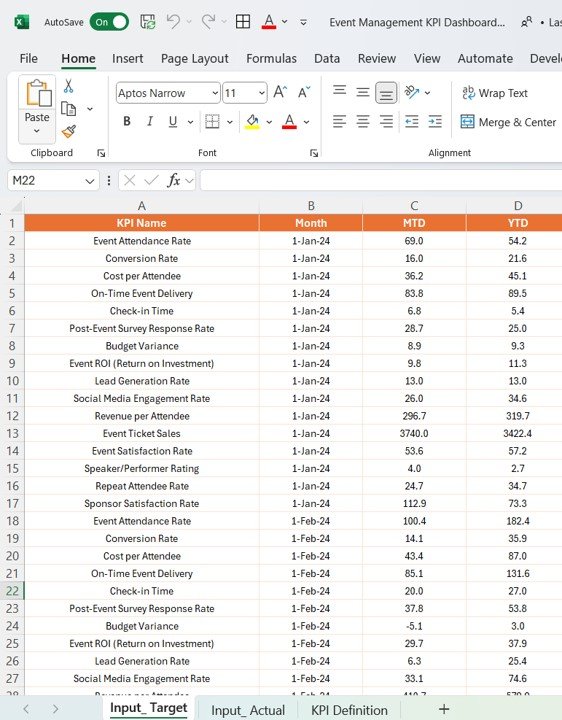
Task: Open the underline style dropdown arrow
Action: [190, 122]
